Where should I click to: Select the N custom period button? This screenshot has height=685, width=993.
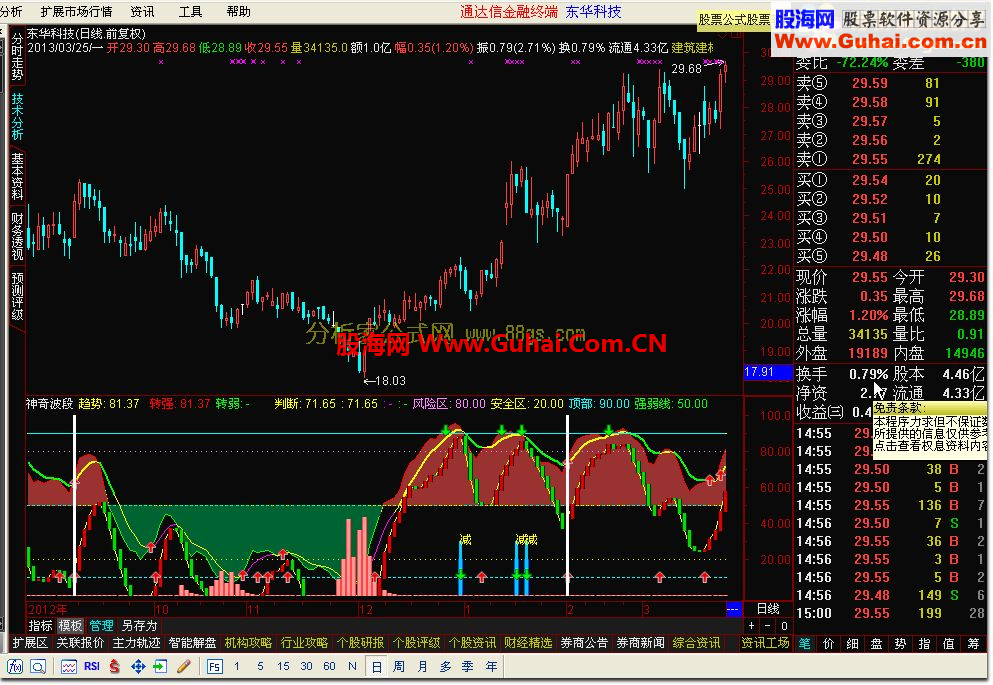coord(352,667)
